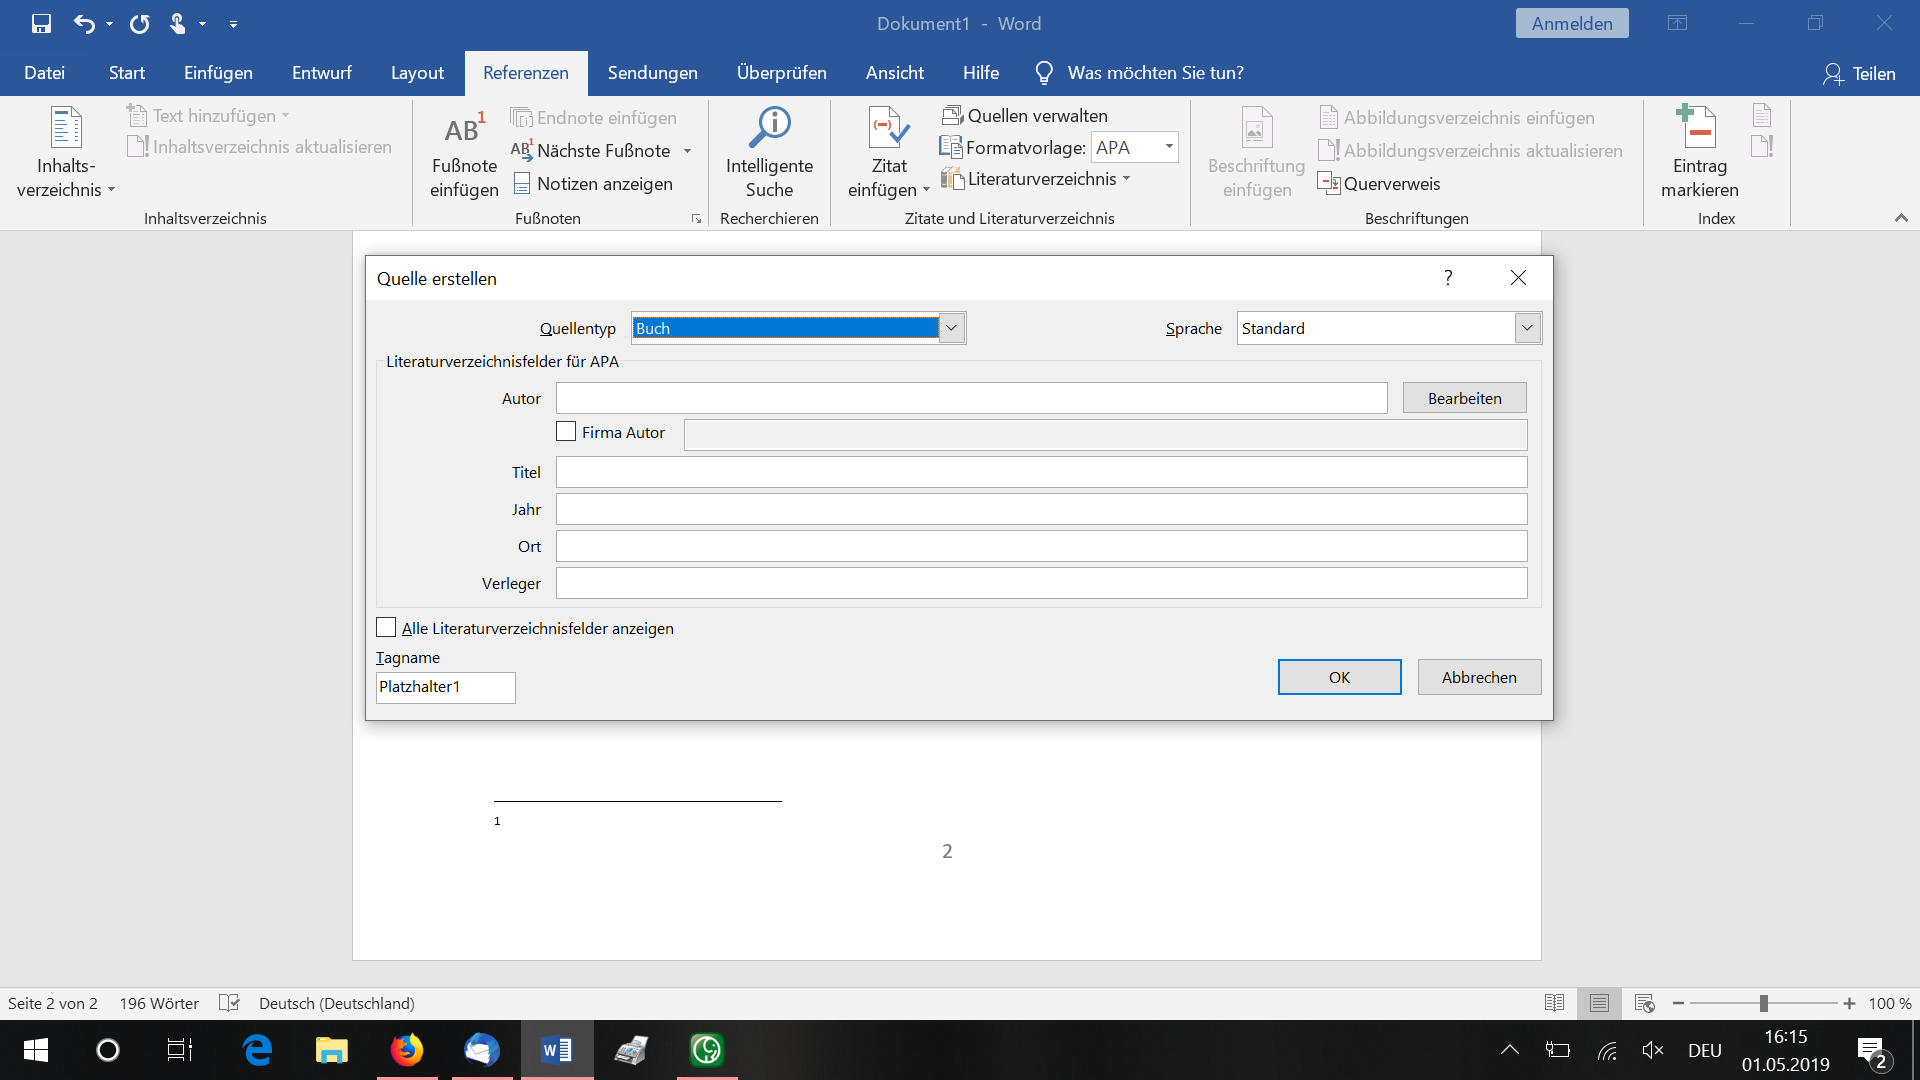Click zoom in plus button

pos(1849,1003)
